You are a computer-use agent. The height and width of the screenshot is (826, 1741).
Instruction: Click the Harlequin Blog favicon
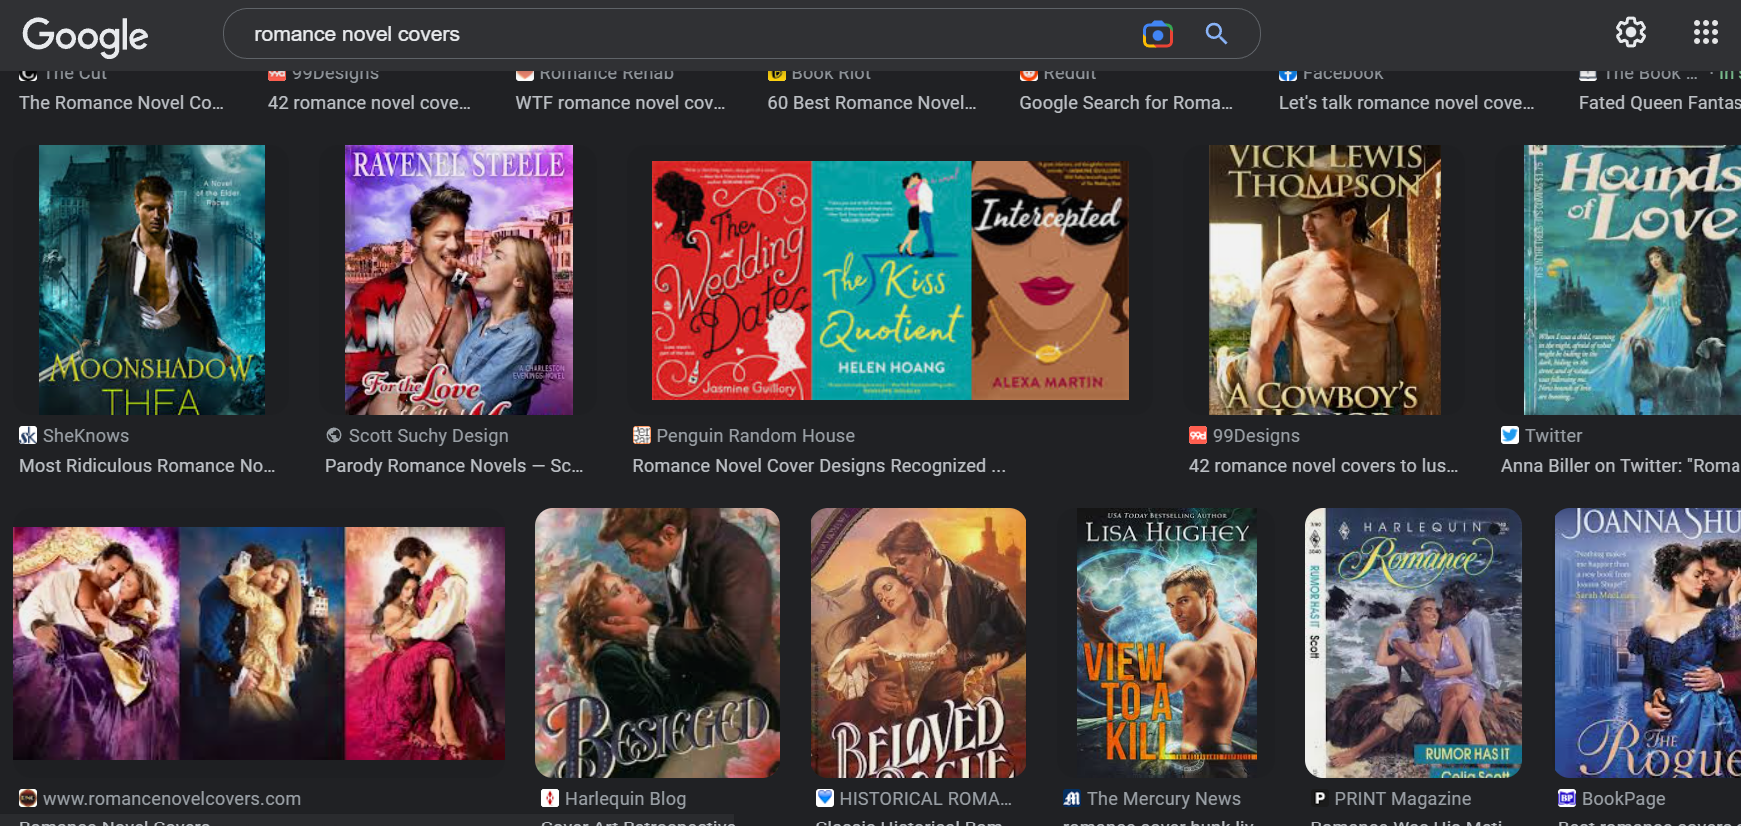pos(549,798)
